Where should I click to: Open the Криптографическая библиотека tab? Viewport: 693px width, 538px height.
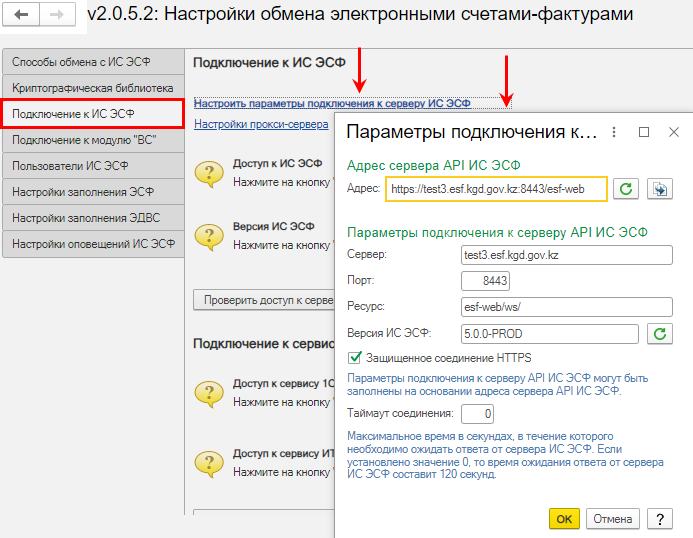click(x=93, y=88)
